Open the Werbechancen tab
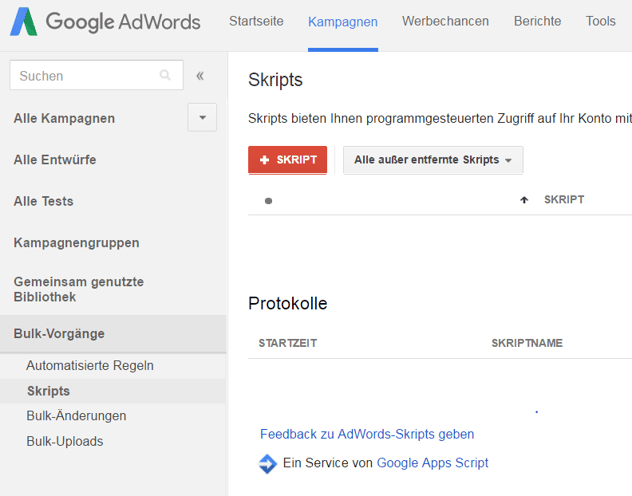Screen dimensions: 632x496 445,21
